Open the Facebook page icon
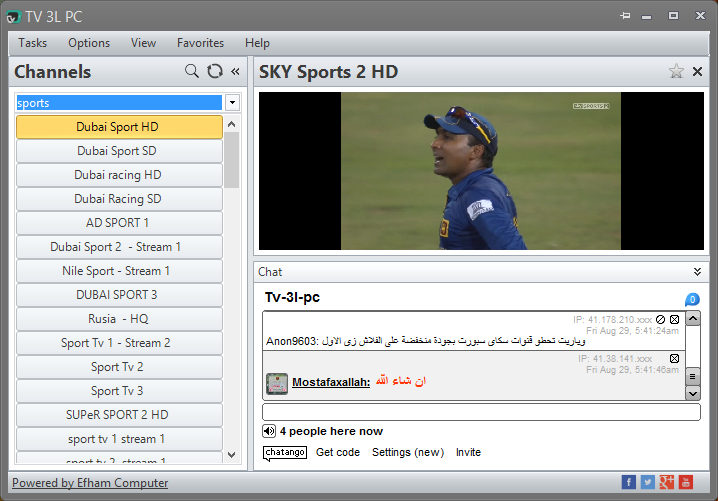Screen dimensions: 718x501 [629, 482]
